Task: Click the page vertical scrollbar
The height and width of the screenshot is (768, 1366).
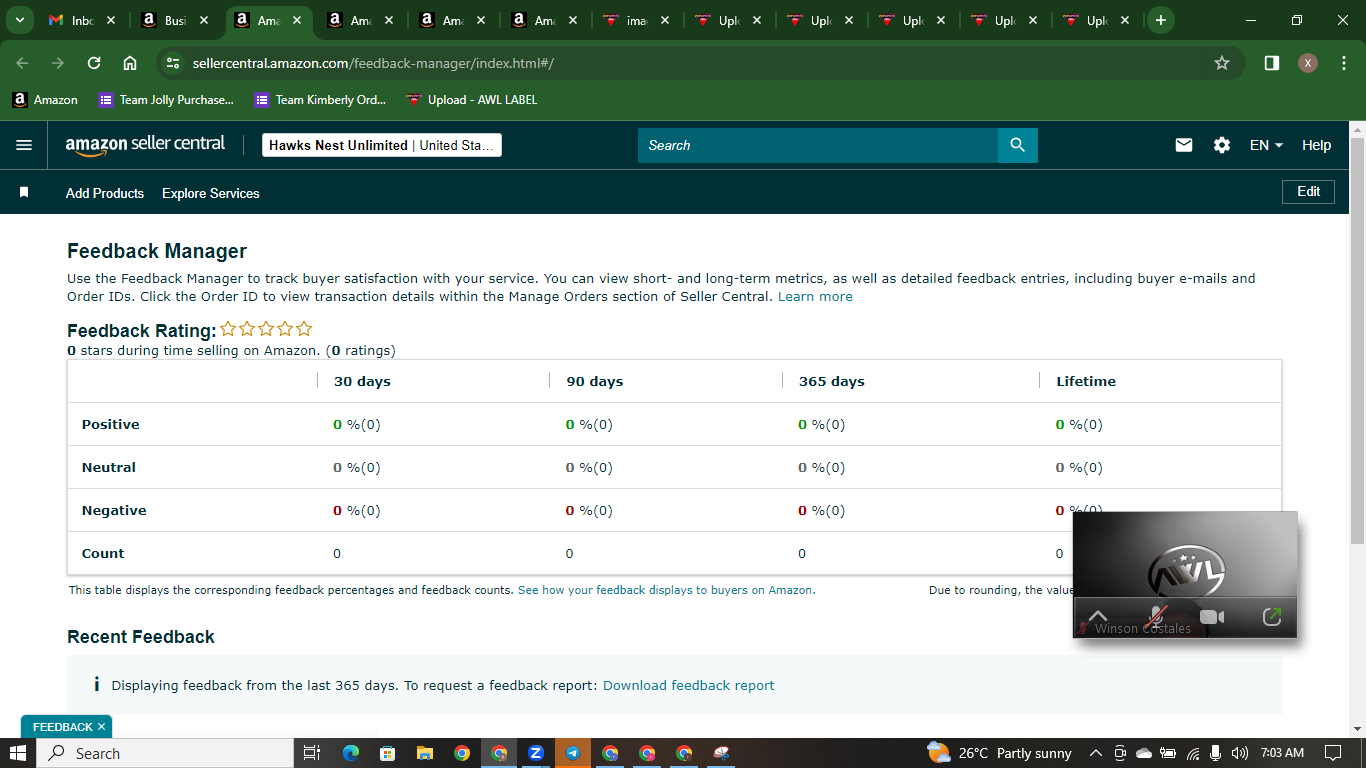Action: [1357, 340]
